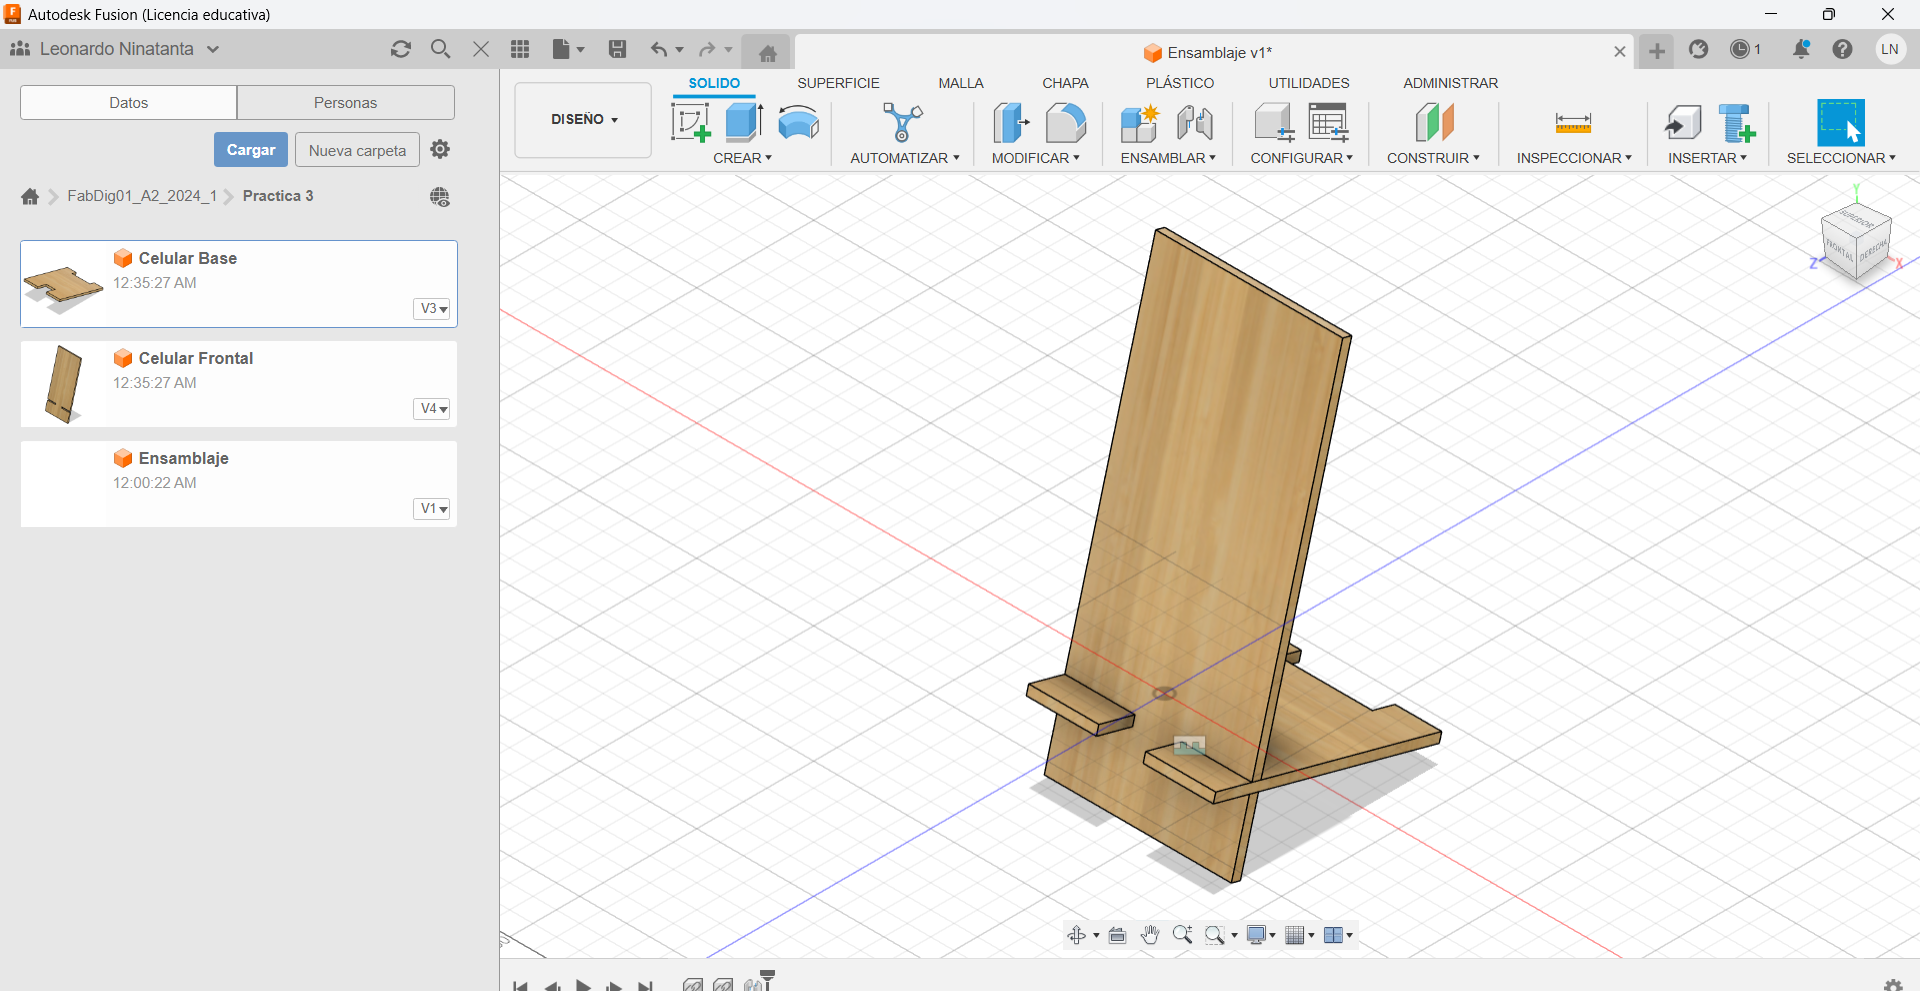Open data panel settings gear

coord(440,149)
